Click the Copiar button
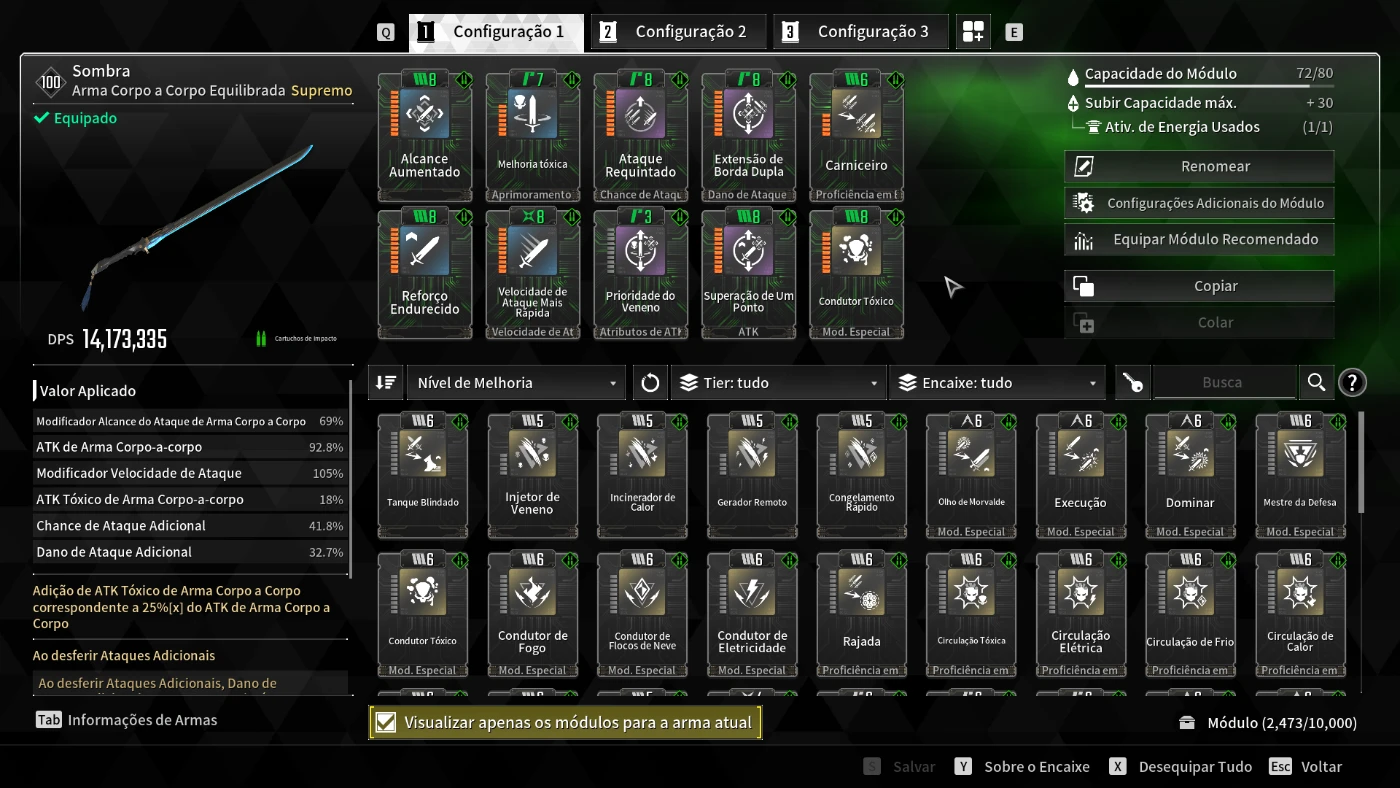 click(1199, 286)
